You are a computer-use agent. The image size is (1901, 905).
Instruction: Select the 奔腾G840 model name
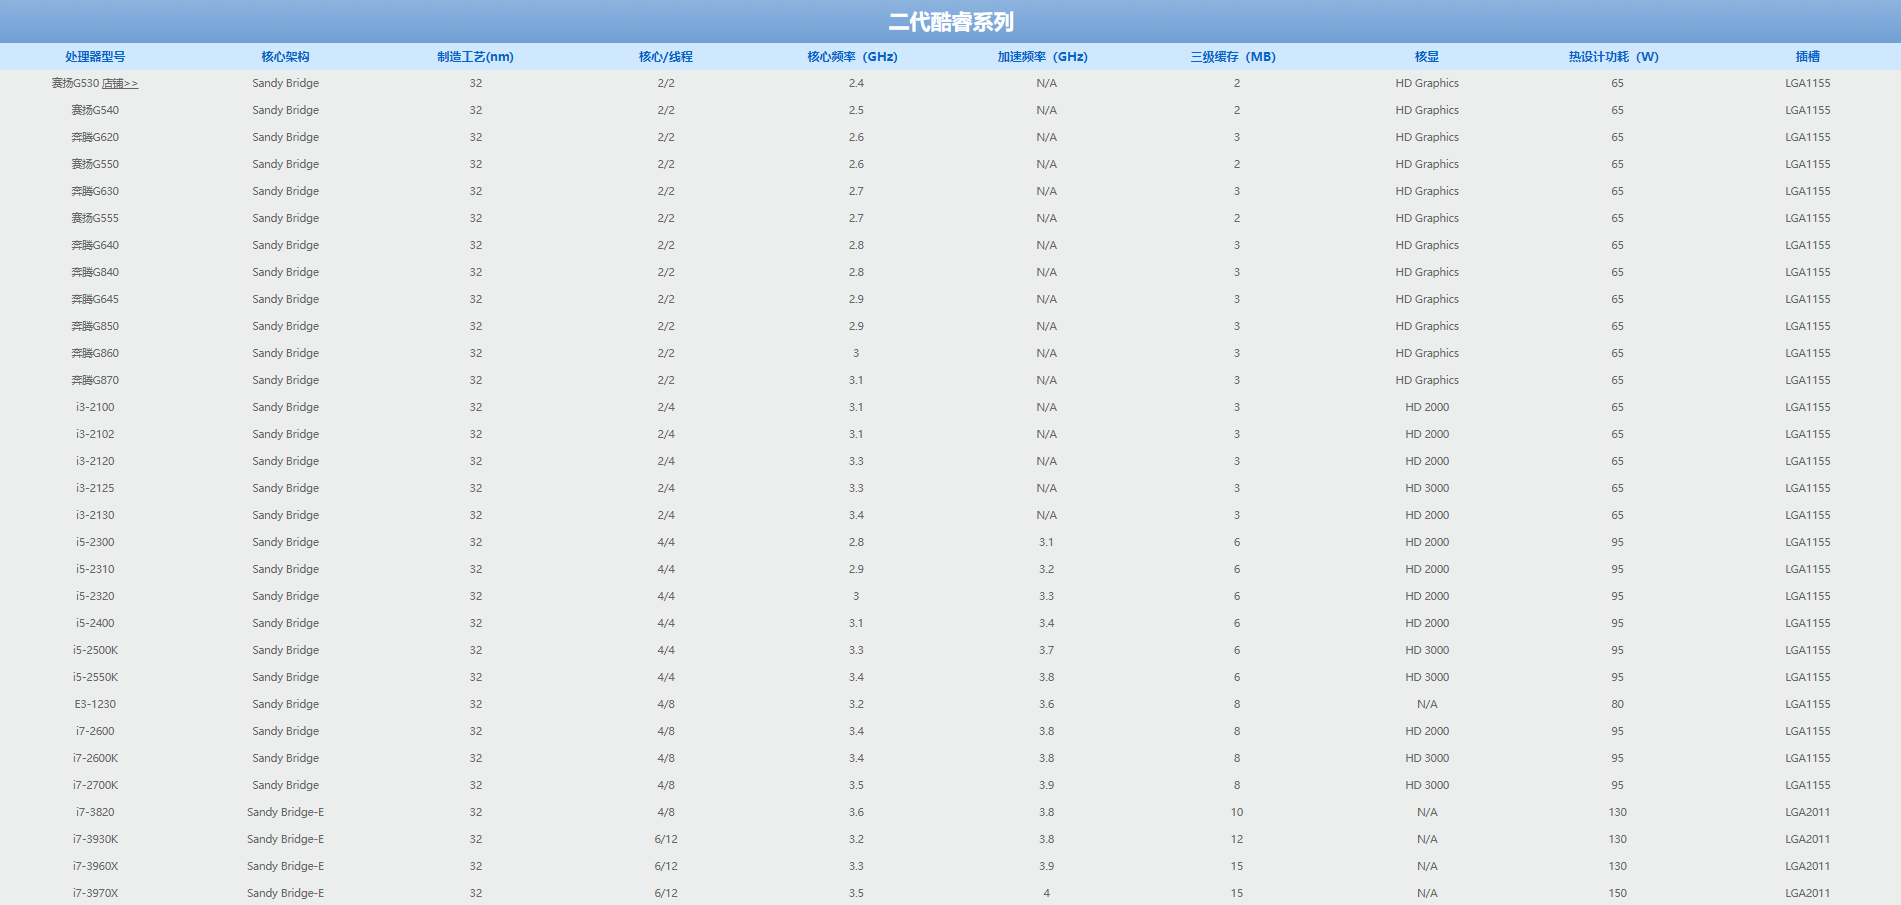point(95,272)
